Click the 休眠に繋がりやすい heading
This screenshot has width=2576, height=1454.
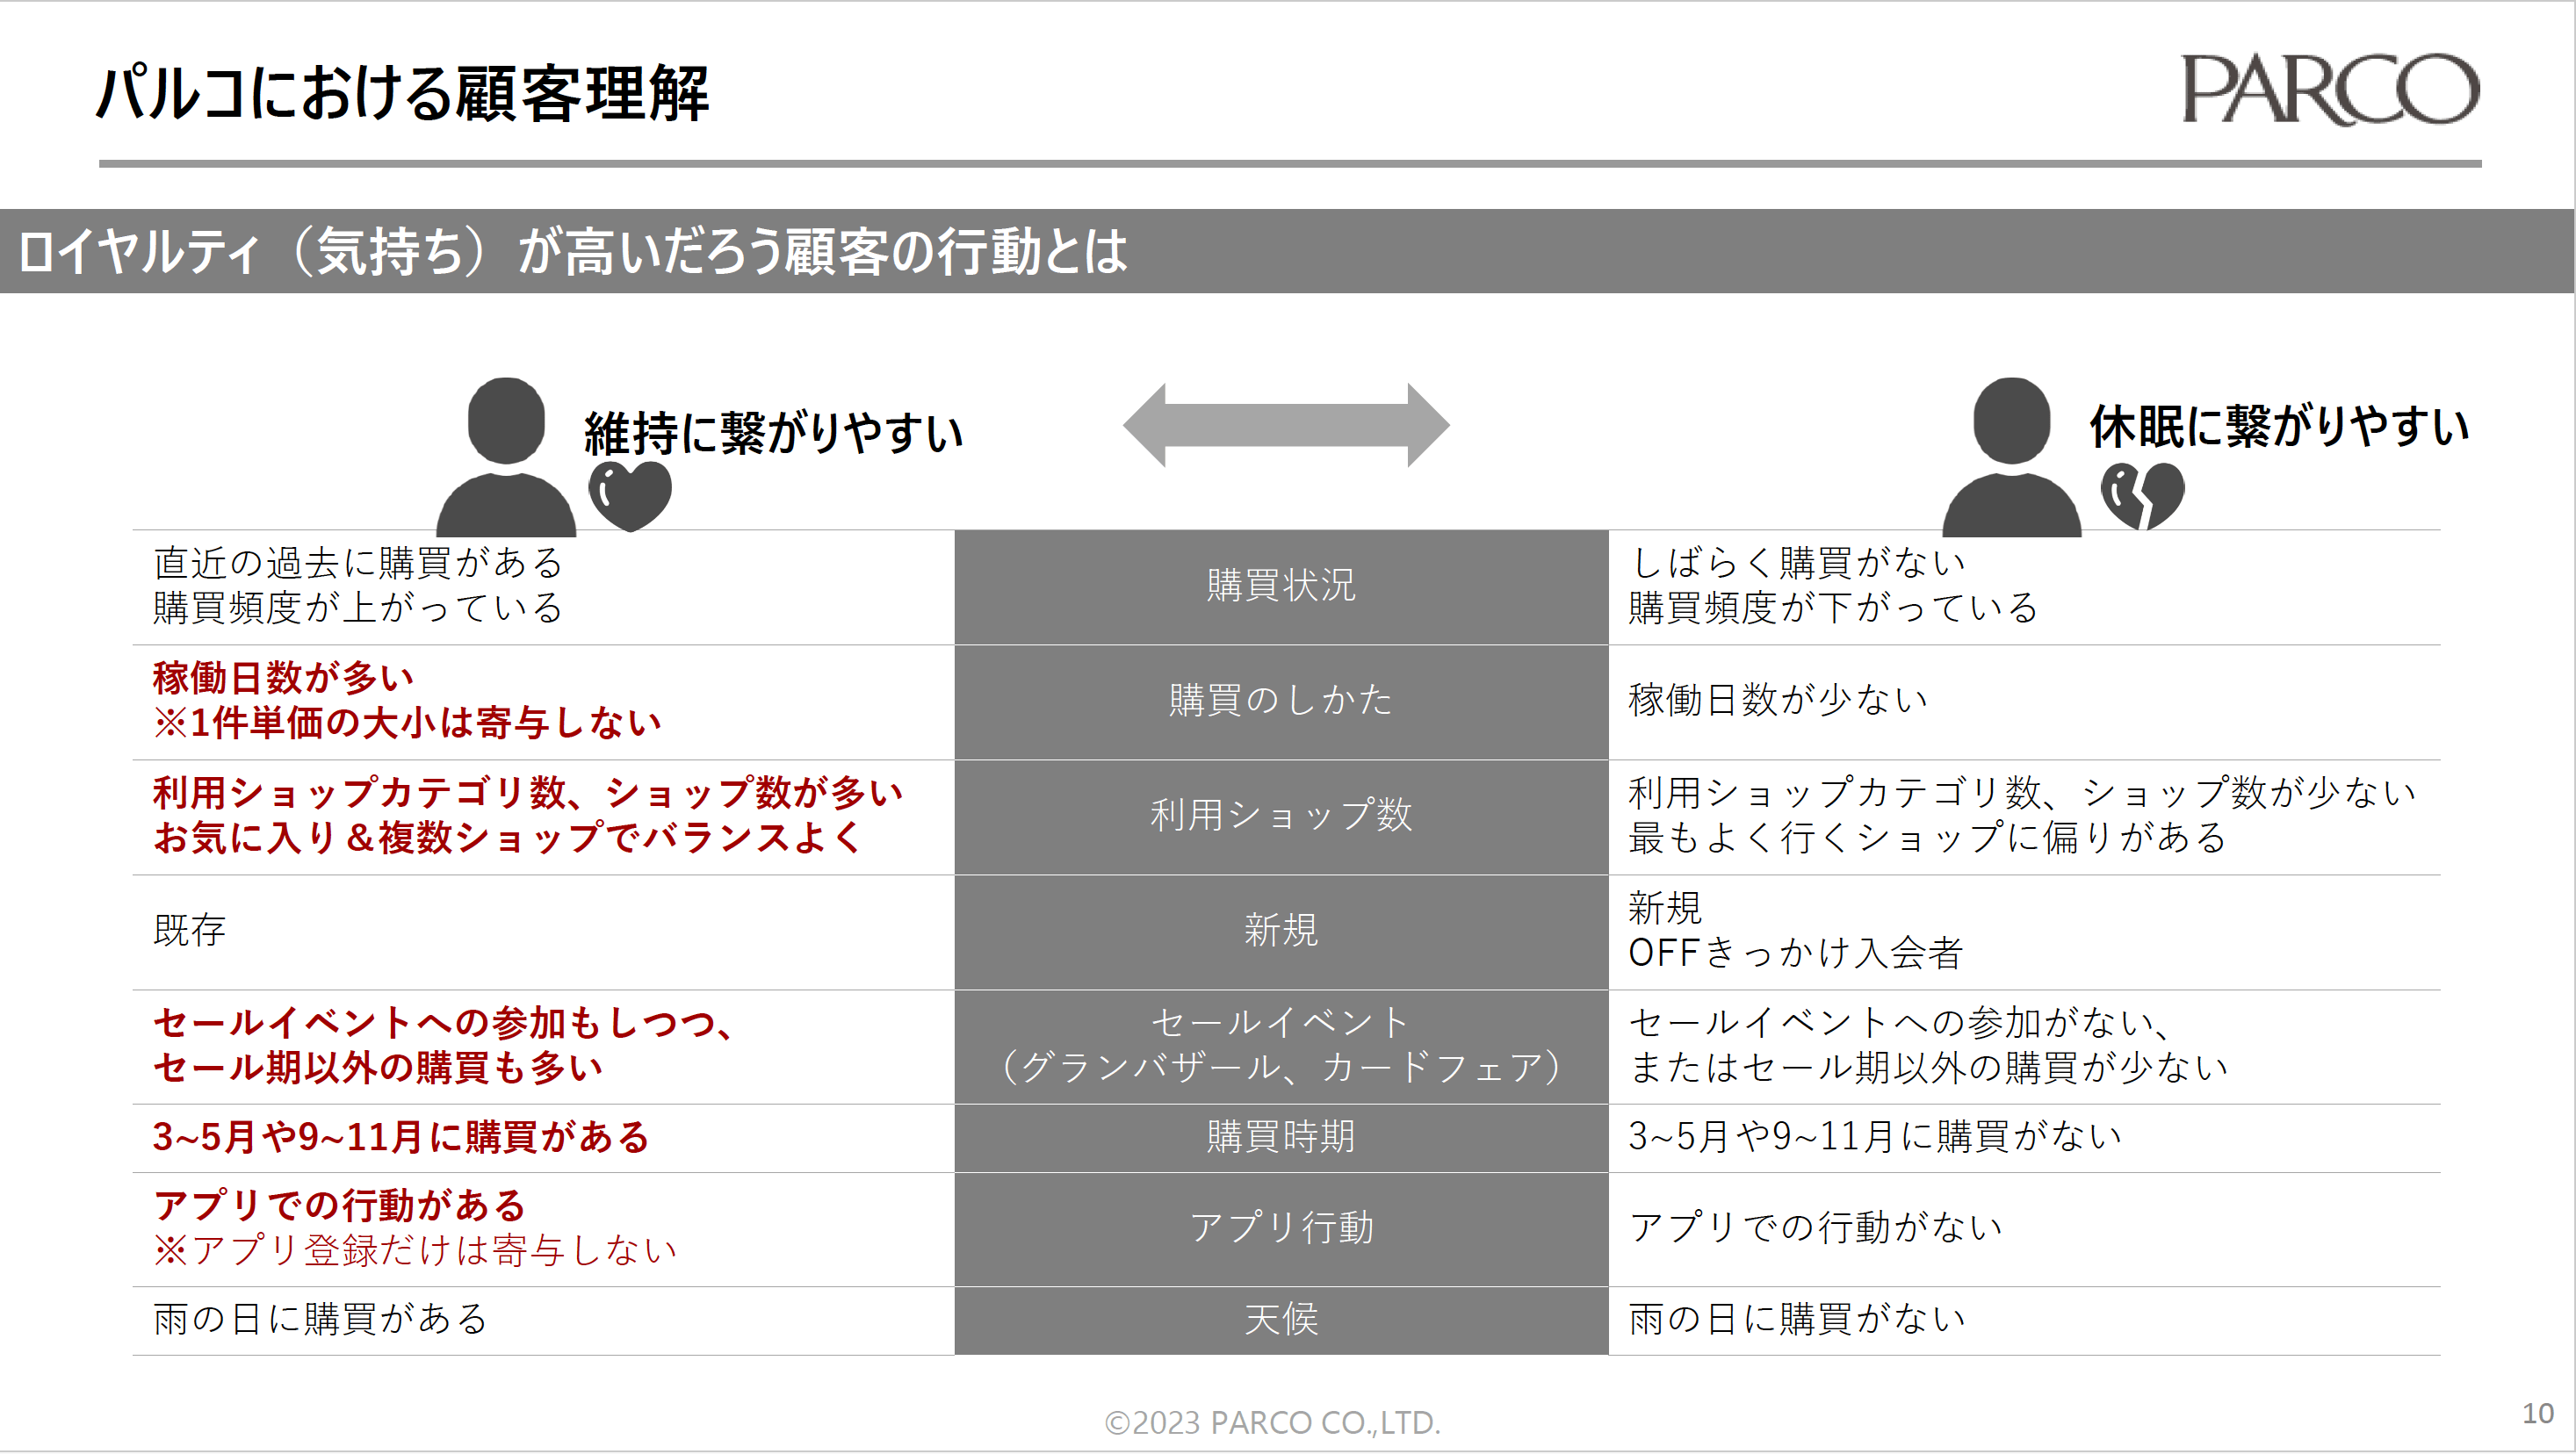point(2278,427)
